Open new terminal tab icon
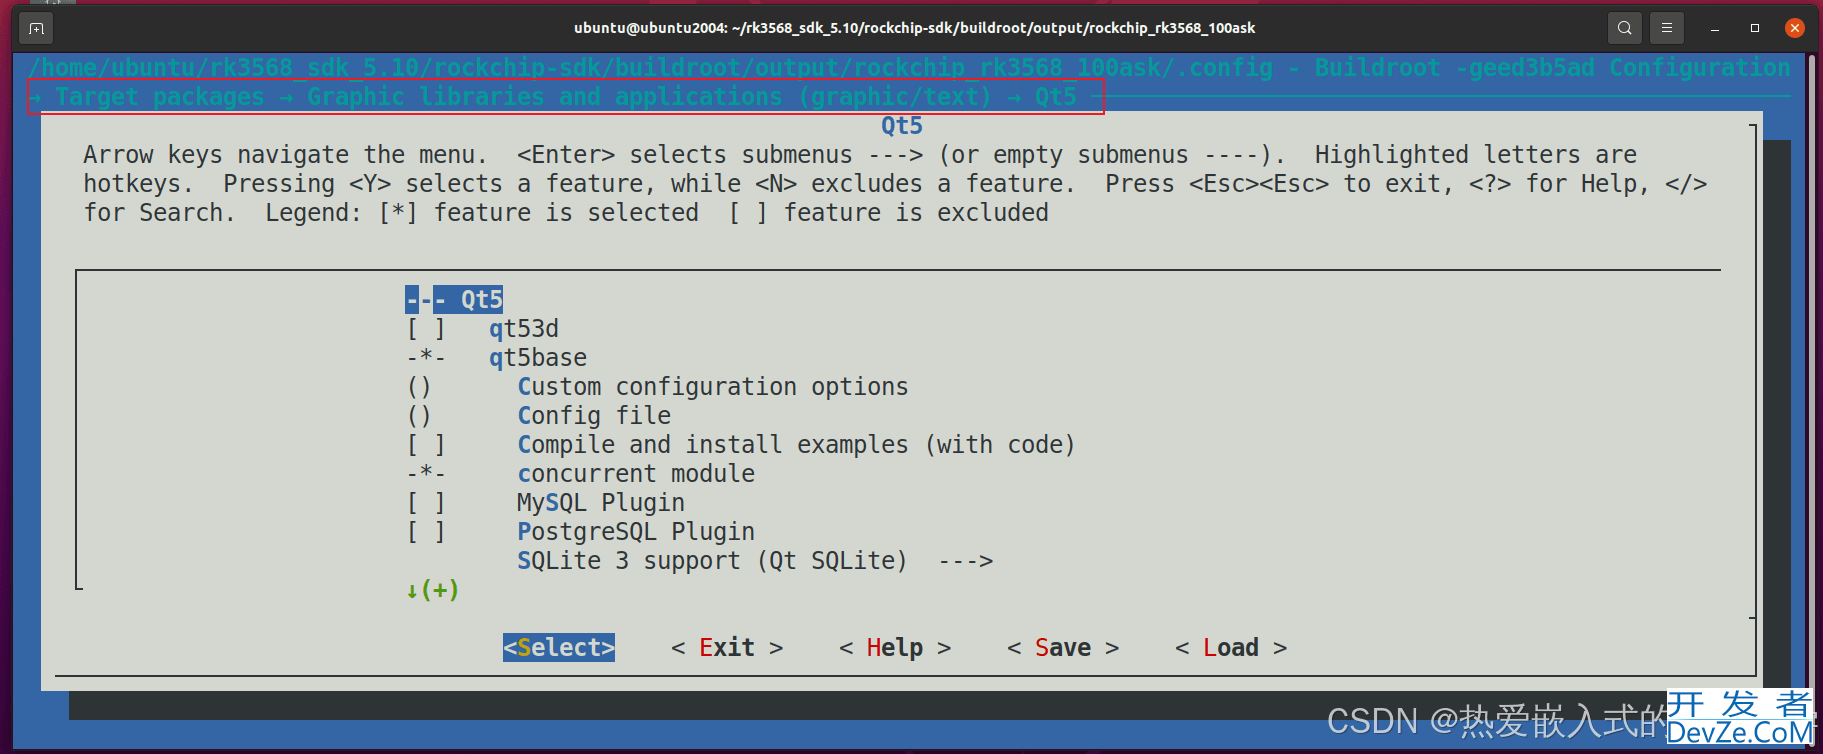 36,28
